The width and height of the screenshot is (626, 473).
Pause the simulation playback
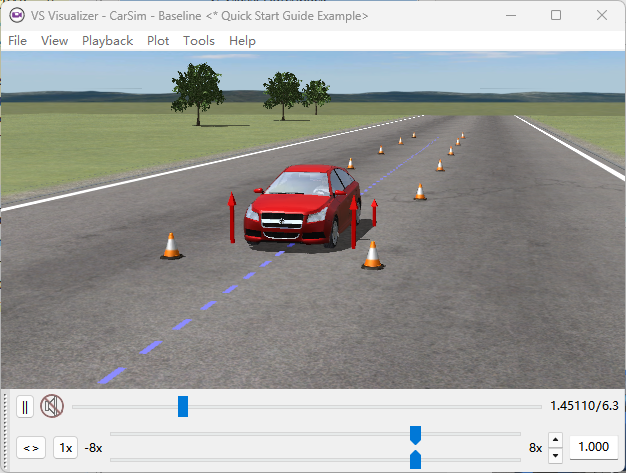25,407
